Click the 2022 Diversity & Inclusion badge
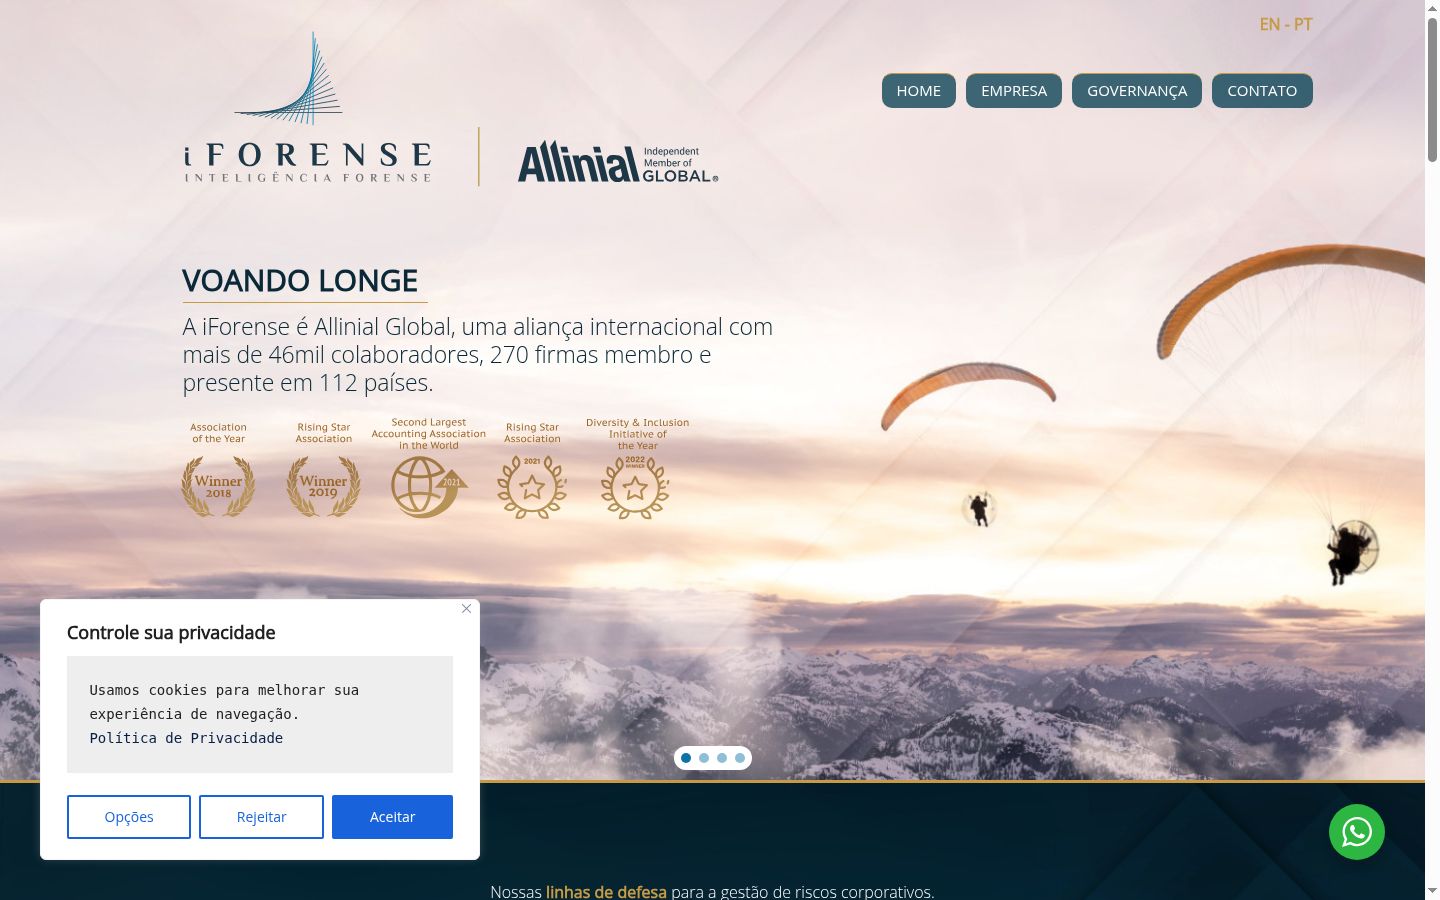1440x900 pixels. (x=635, y=487)
